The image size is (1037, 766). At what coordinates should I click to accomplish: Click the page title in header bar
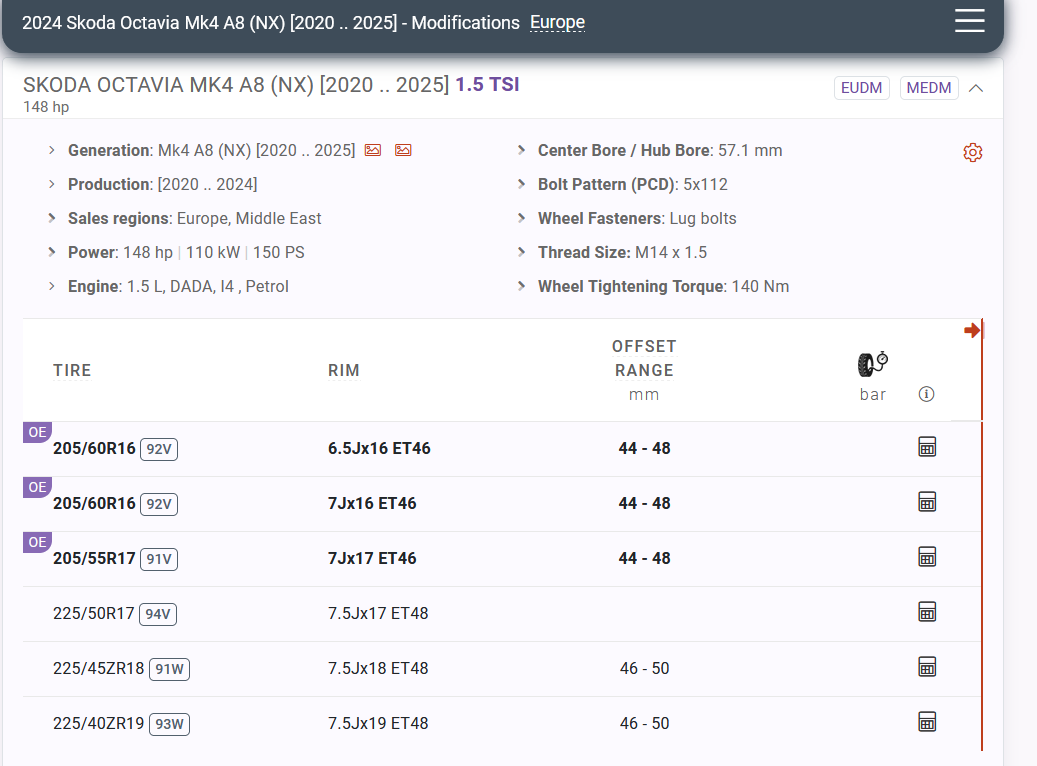(x=271, y=22)
